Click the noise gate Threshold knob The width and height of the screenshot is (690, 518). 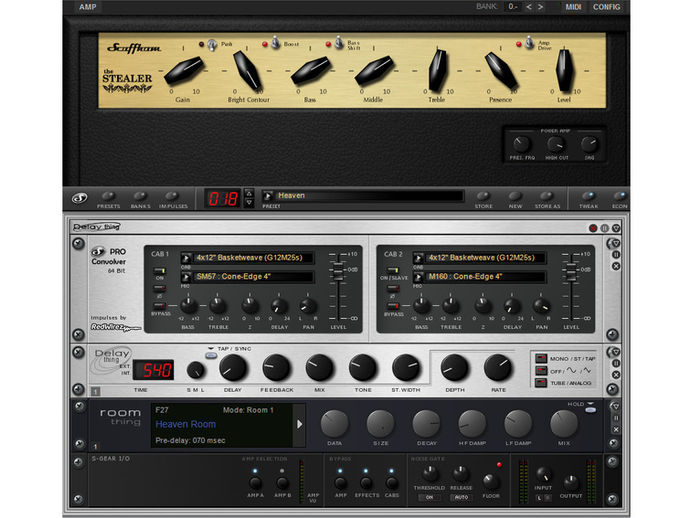[x=429, y=474]
